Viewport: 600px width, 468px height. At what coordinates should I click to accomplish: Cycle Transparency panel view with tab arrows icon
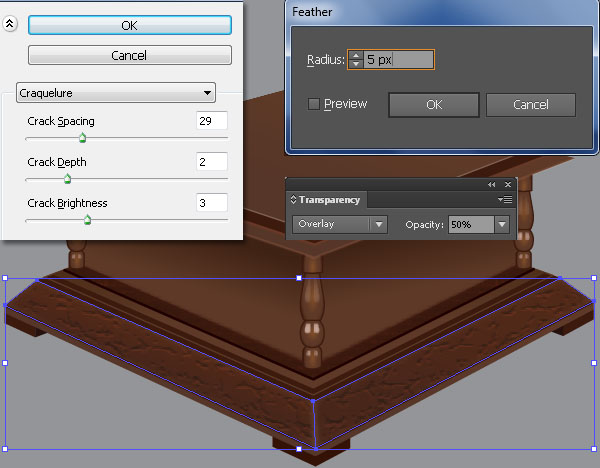(293, 199)
